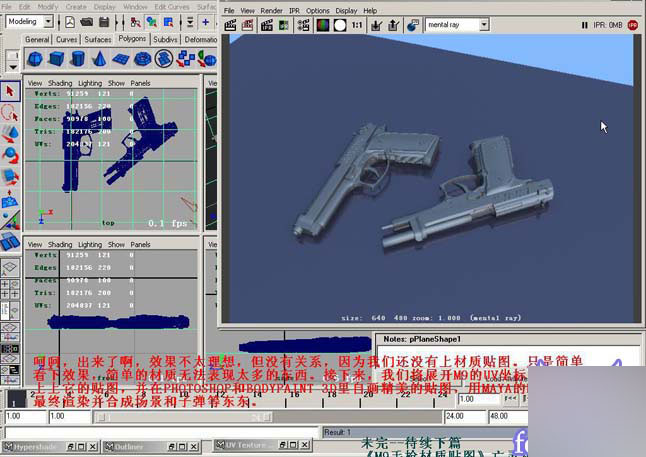Toggle select by object type mode
This screenshot has height=457, width=646.
(x=152, y=22)
